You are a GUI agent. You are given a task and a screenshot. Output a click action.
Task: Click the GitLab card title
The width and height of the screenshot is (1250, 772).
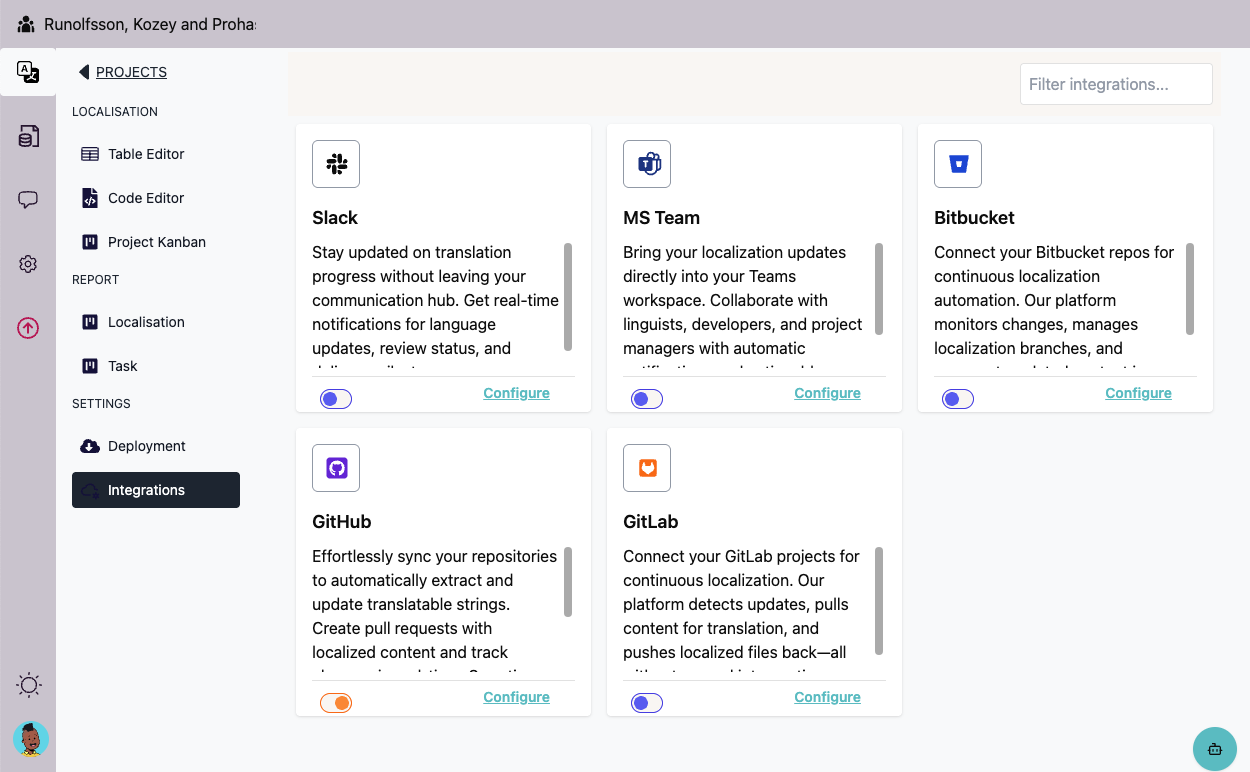[651, 522]
